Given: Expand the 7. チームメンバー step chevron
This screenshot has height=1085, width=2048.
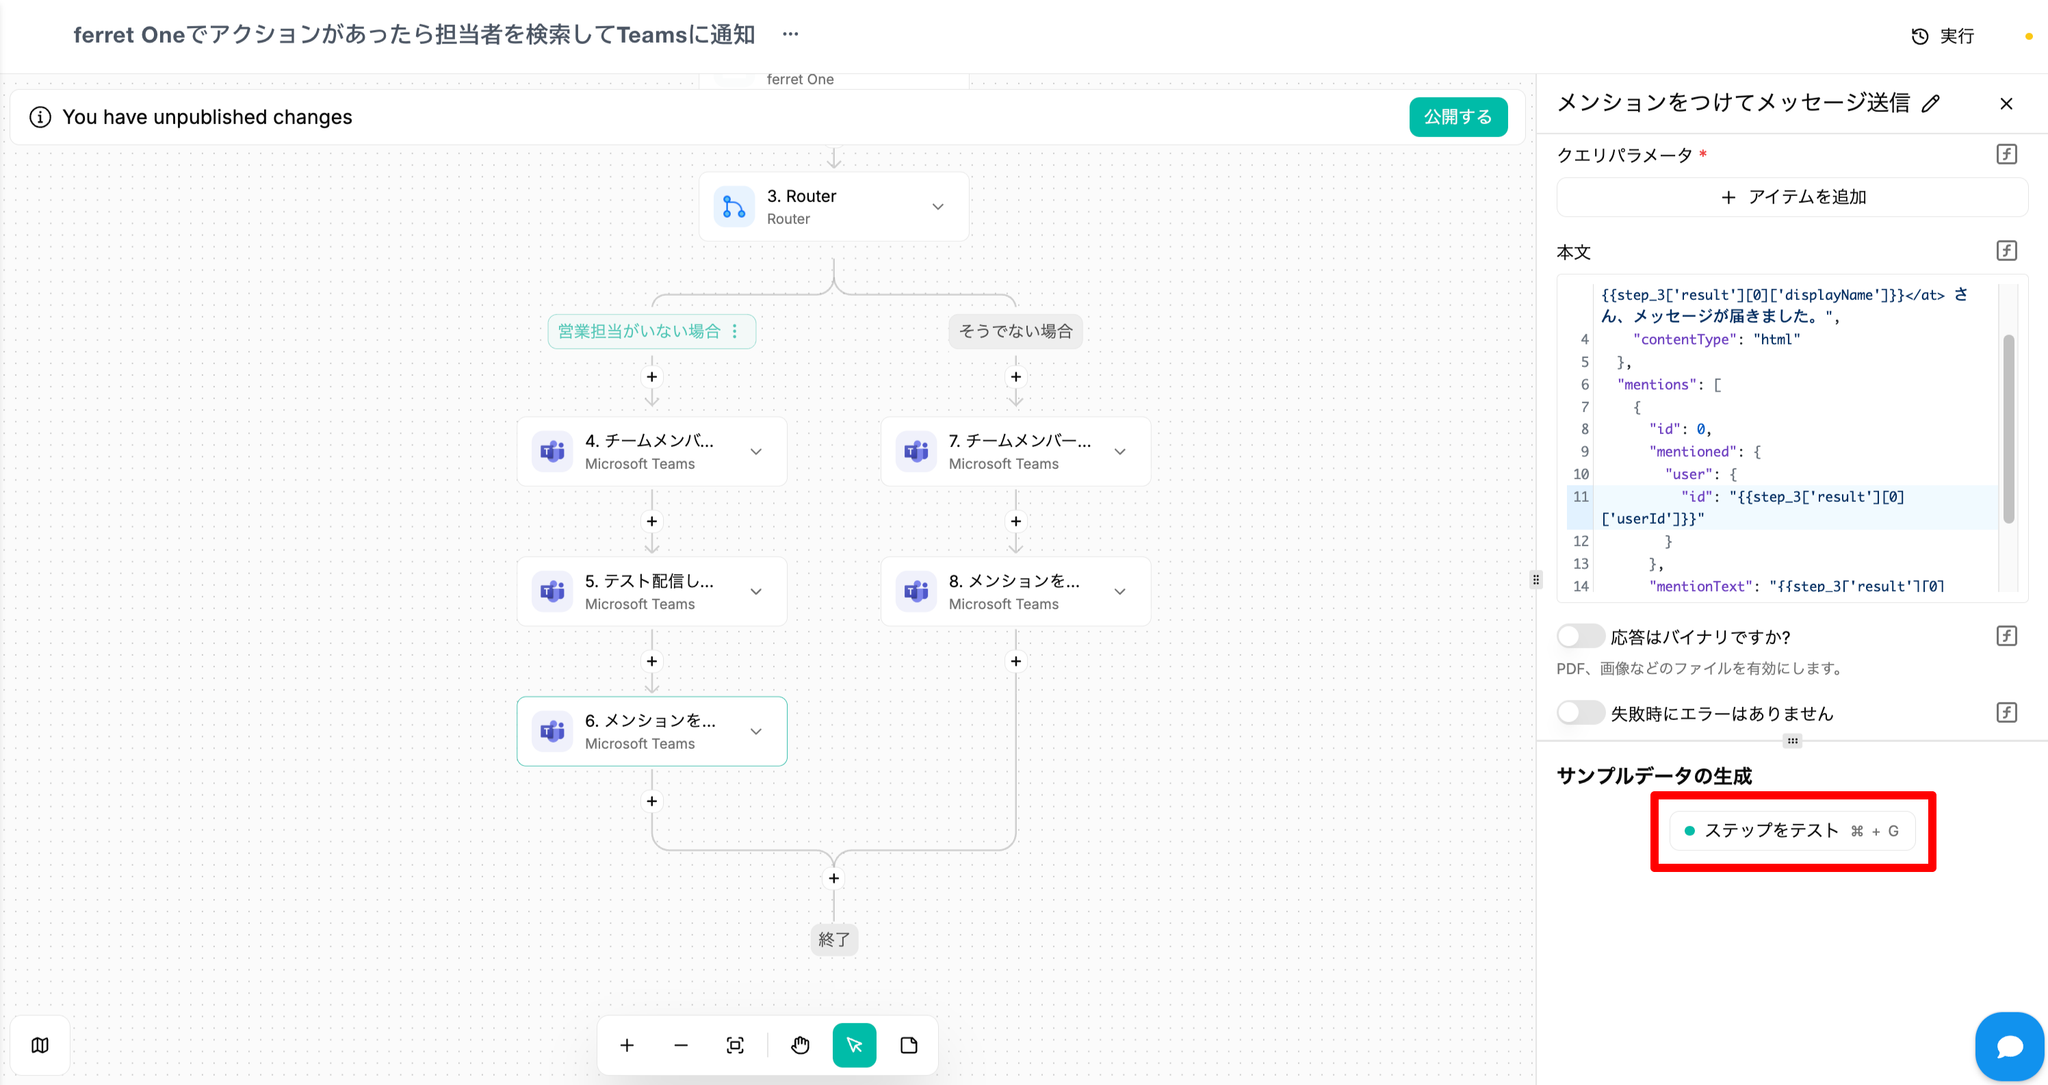Looking at the screenshot, I should click(1120, 451).
